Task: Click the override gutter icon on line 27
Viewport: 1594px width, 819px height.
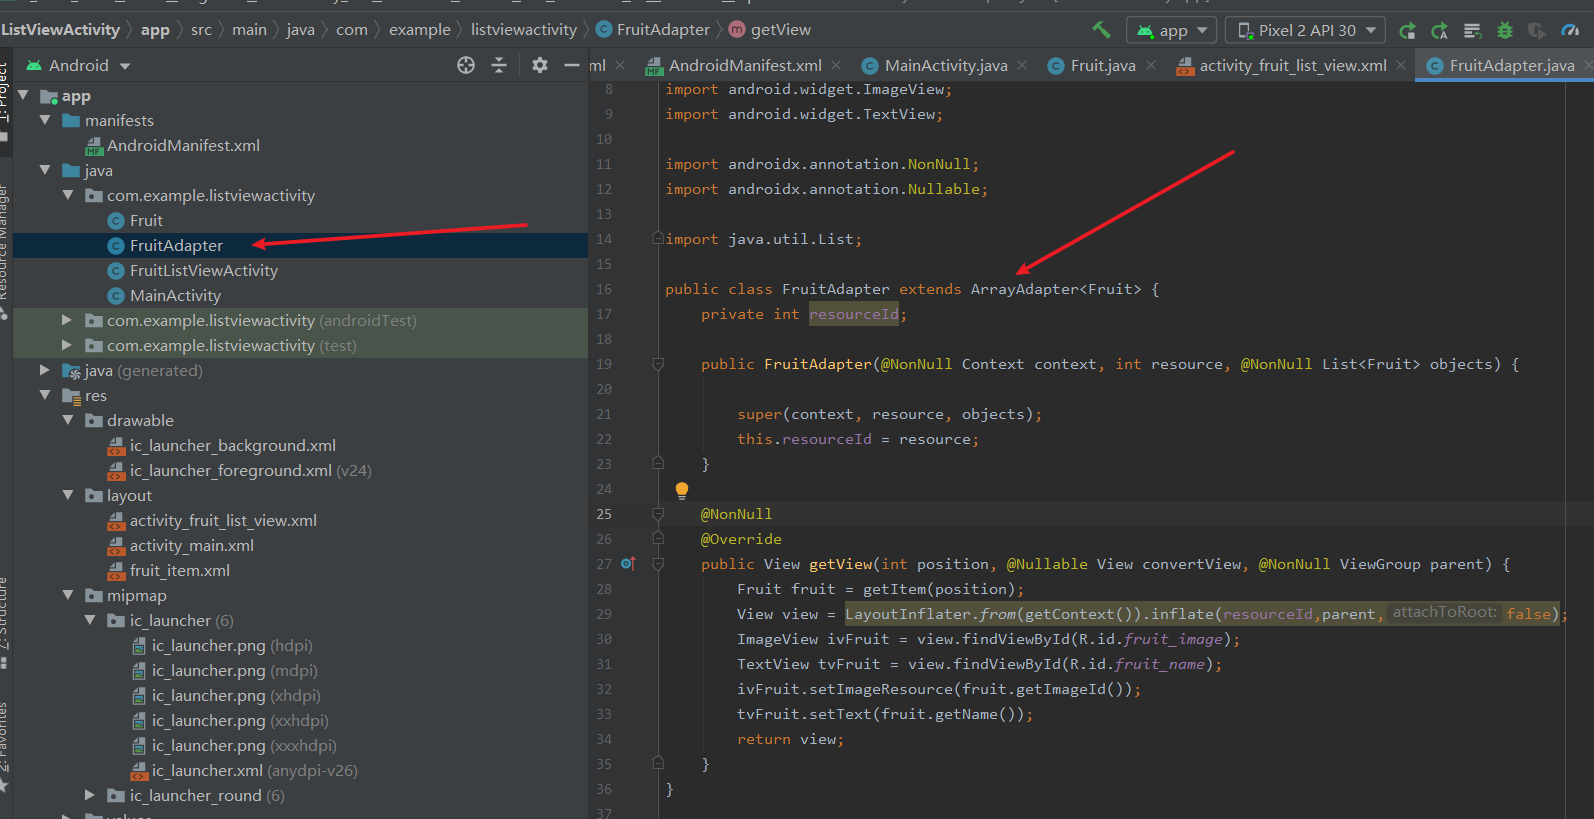Action: click(x=628, y=564)
